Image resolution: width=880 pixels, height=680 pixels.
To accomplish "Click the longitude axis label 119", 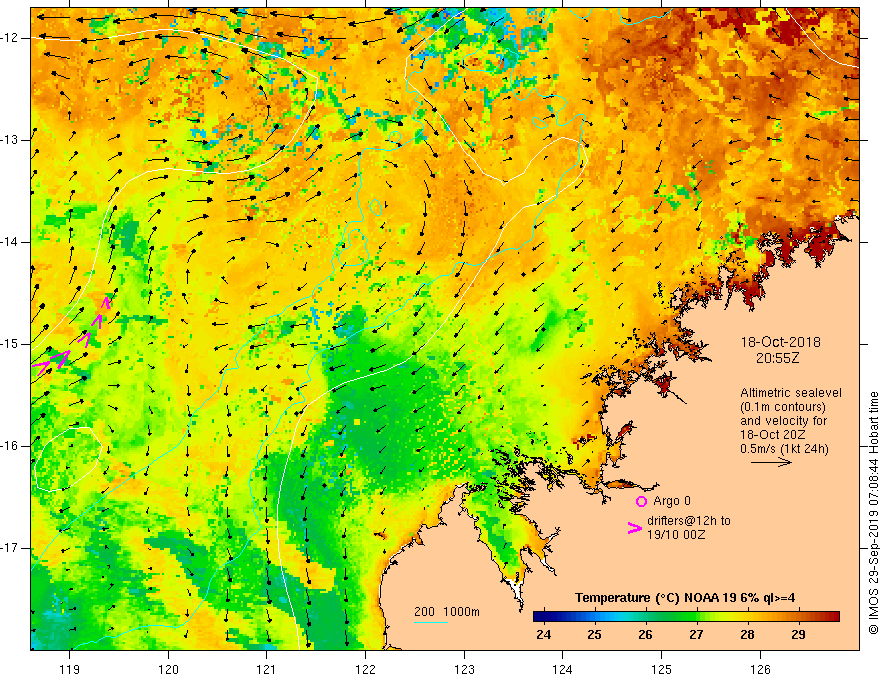I will (x=70, y=670).
